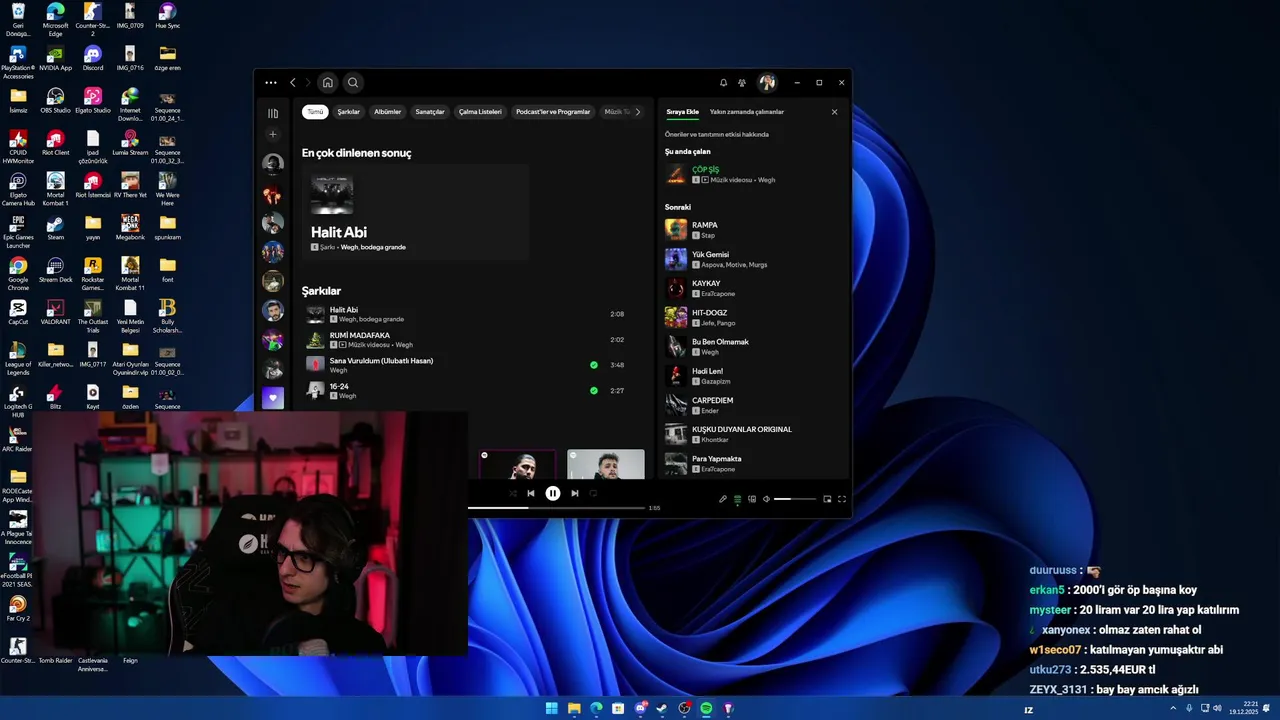
Task: Close the queue panel with X
Action: (835, 112)
